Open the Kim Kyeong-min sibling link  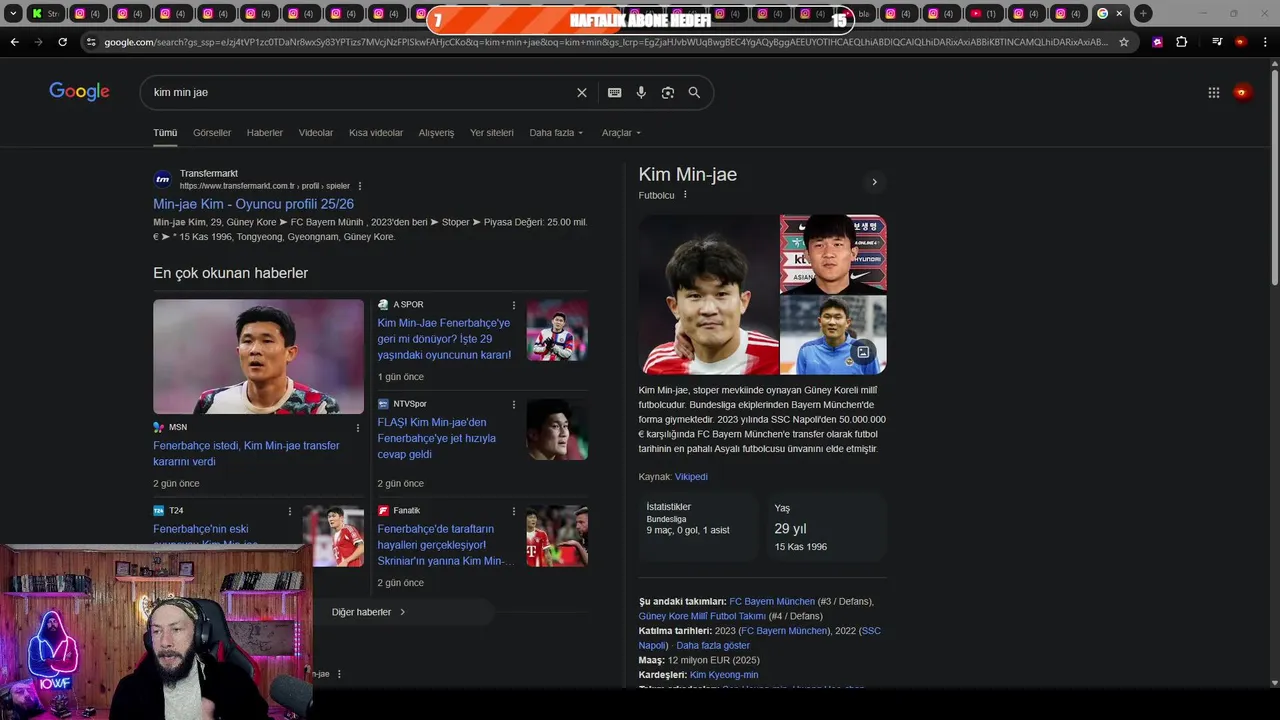[724, 675]
